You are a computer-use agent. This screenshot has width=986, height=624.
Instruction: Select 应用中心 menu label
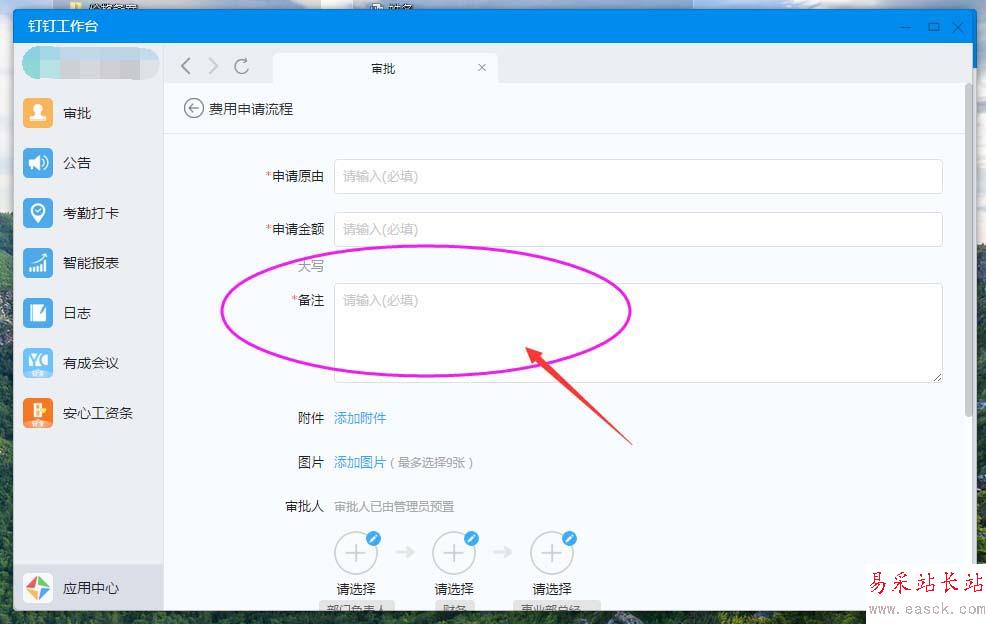point(91,588)
